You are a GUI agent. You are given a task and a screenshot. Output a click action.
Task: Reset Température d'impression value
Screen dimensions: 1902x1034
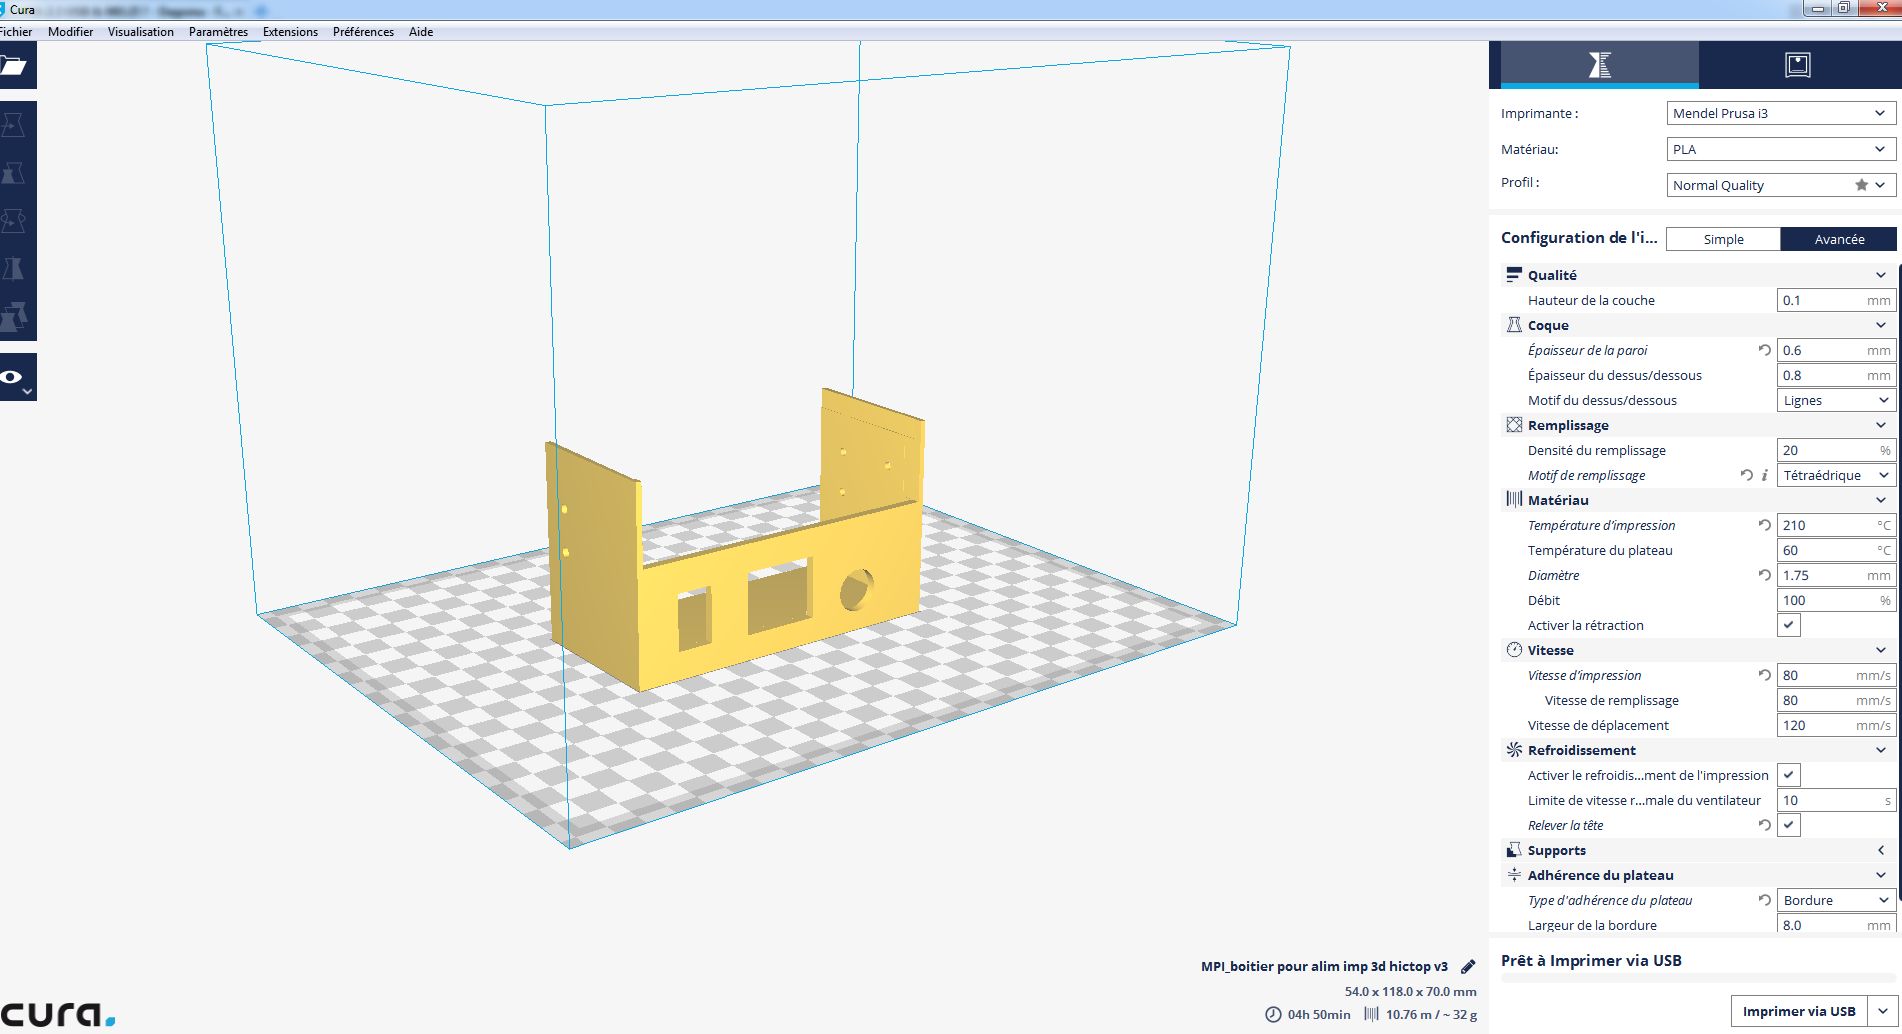click(x=1765, y=525)
